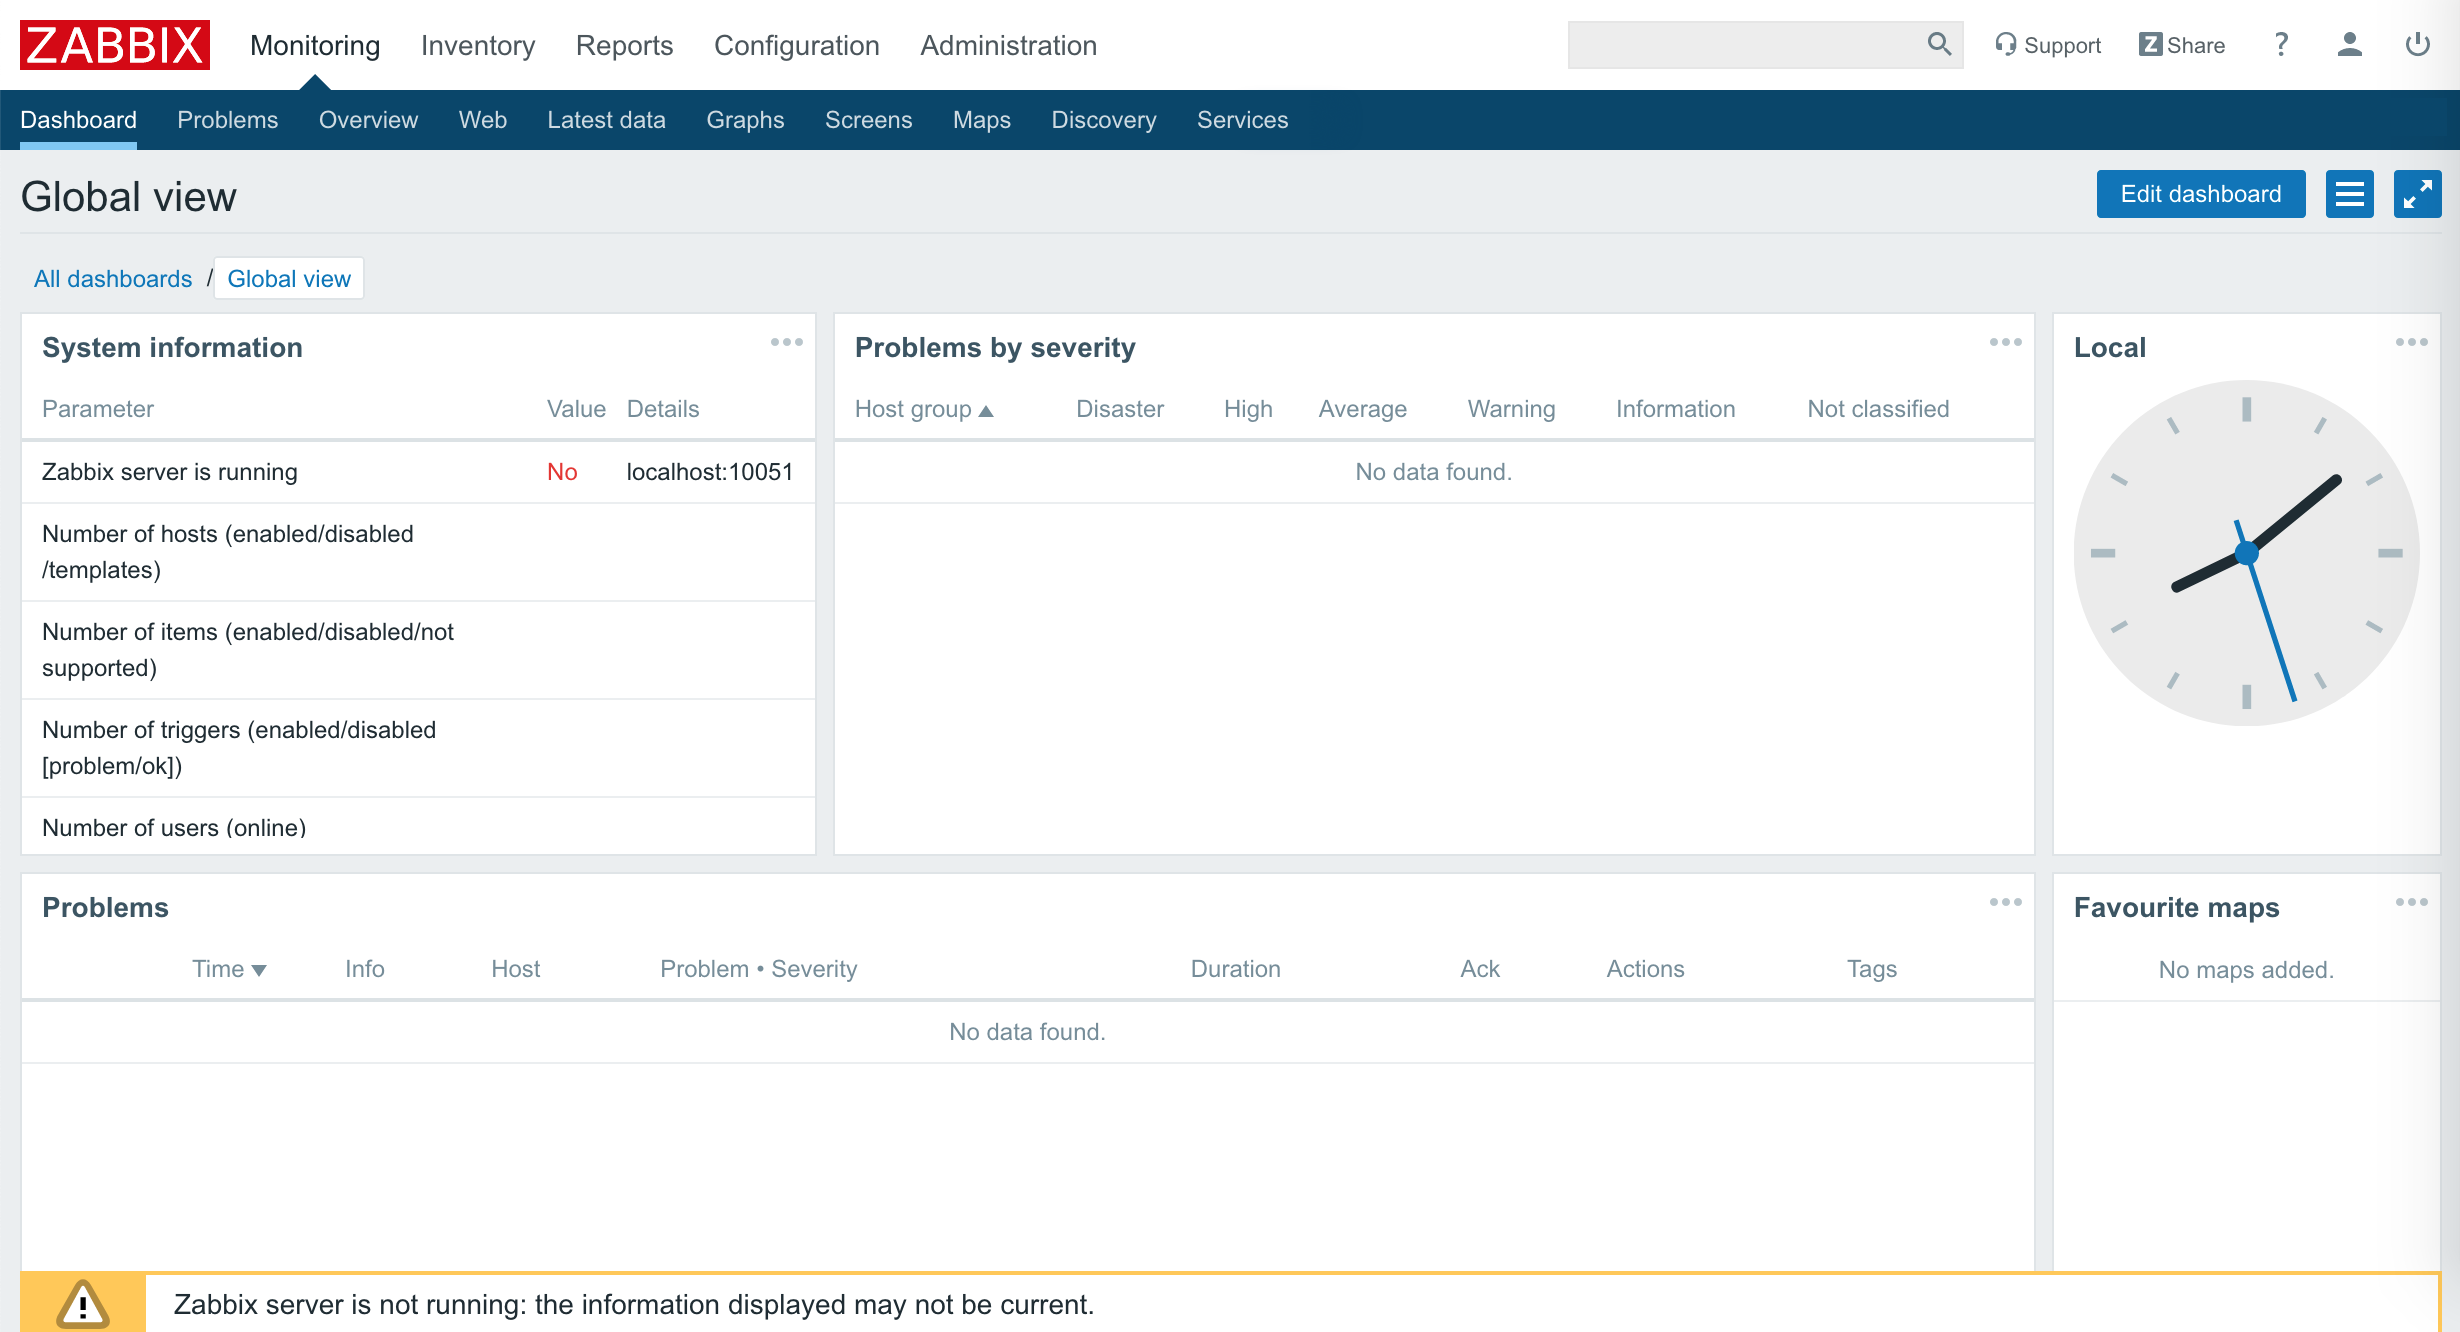Screen dimensions: 2460x1332
Task: Go to Services submenu tab
Action: tap(1243, 120)
